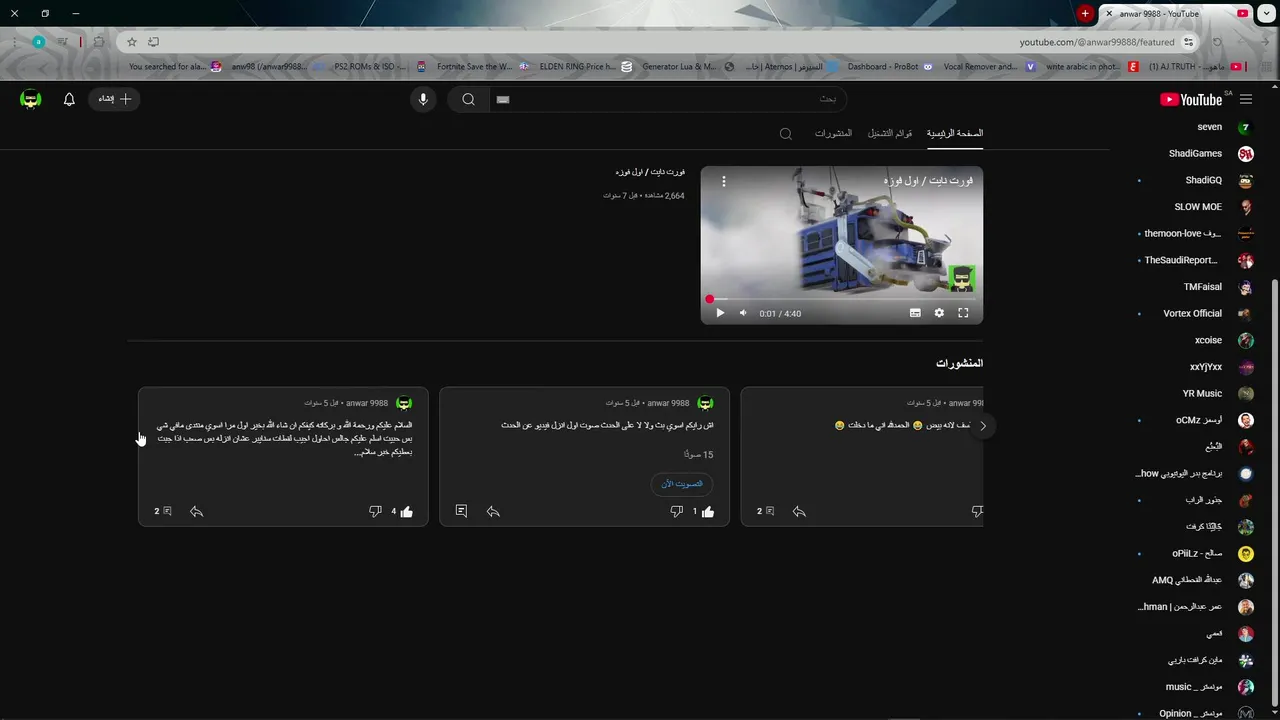Viewport: 1280px width, 720px height.
Task: Click the YouTube address bar URL
Action: pyautogui.click(x=1096, y=42)
